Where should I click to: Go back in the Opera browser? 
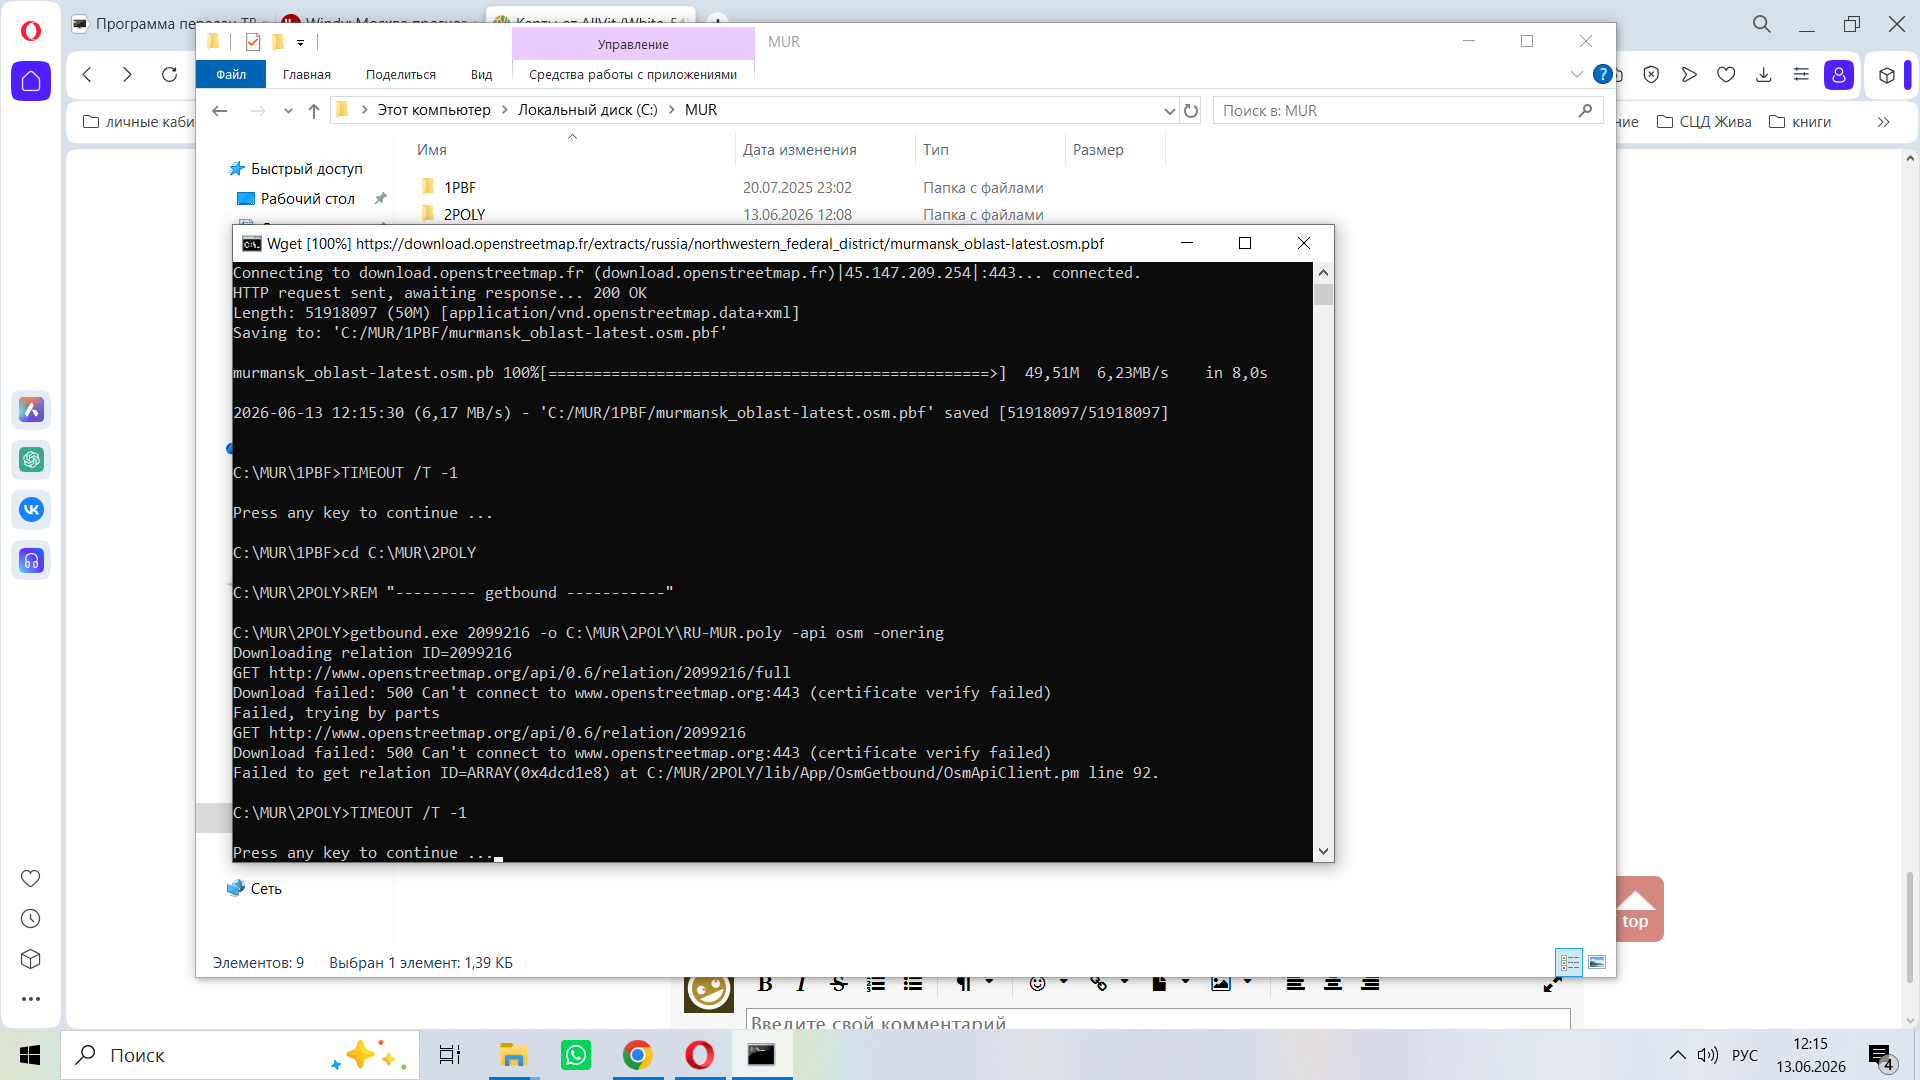tap(87, 74)
